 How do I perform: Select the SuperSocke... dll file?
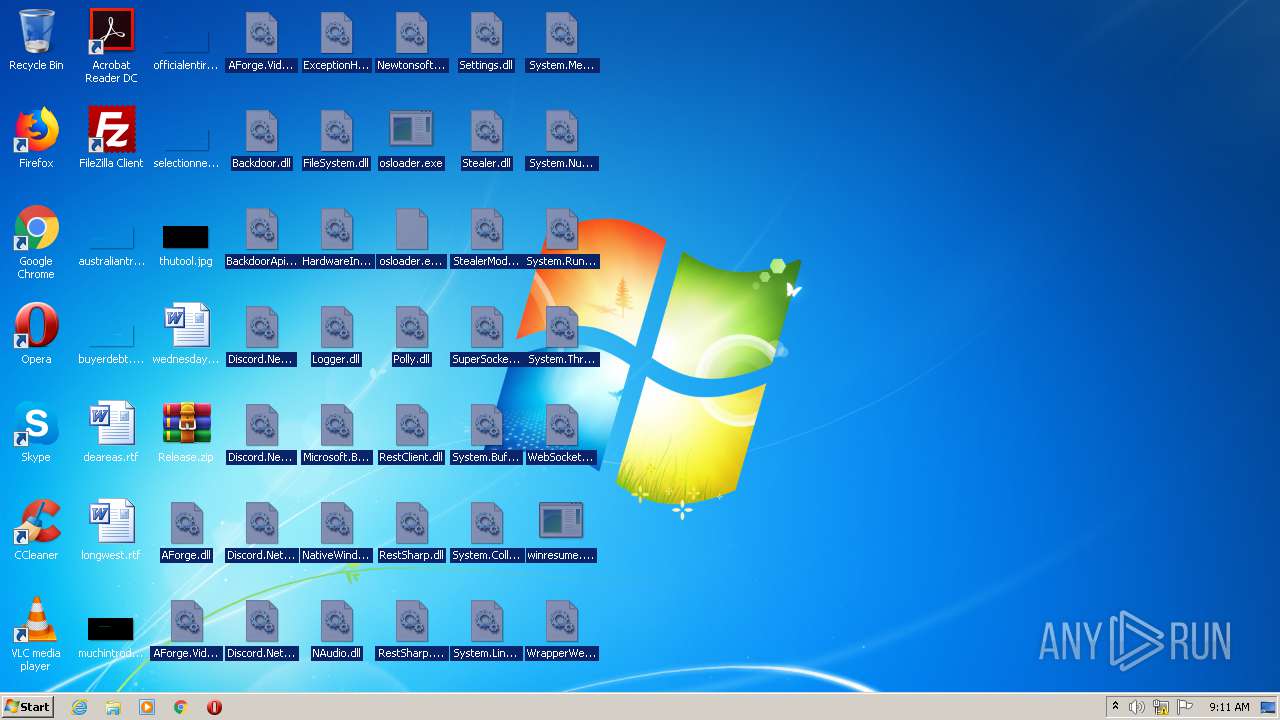click(486, 334)
